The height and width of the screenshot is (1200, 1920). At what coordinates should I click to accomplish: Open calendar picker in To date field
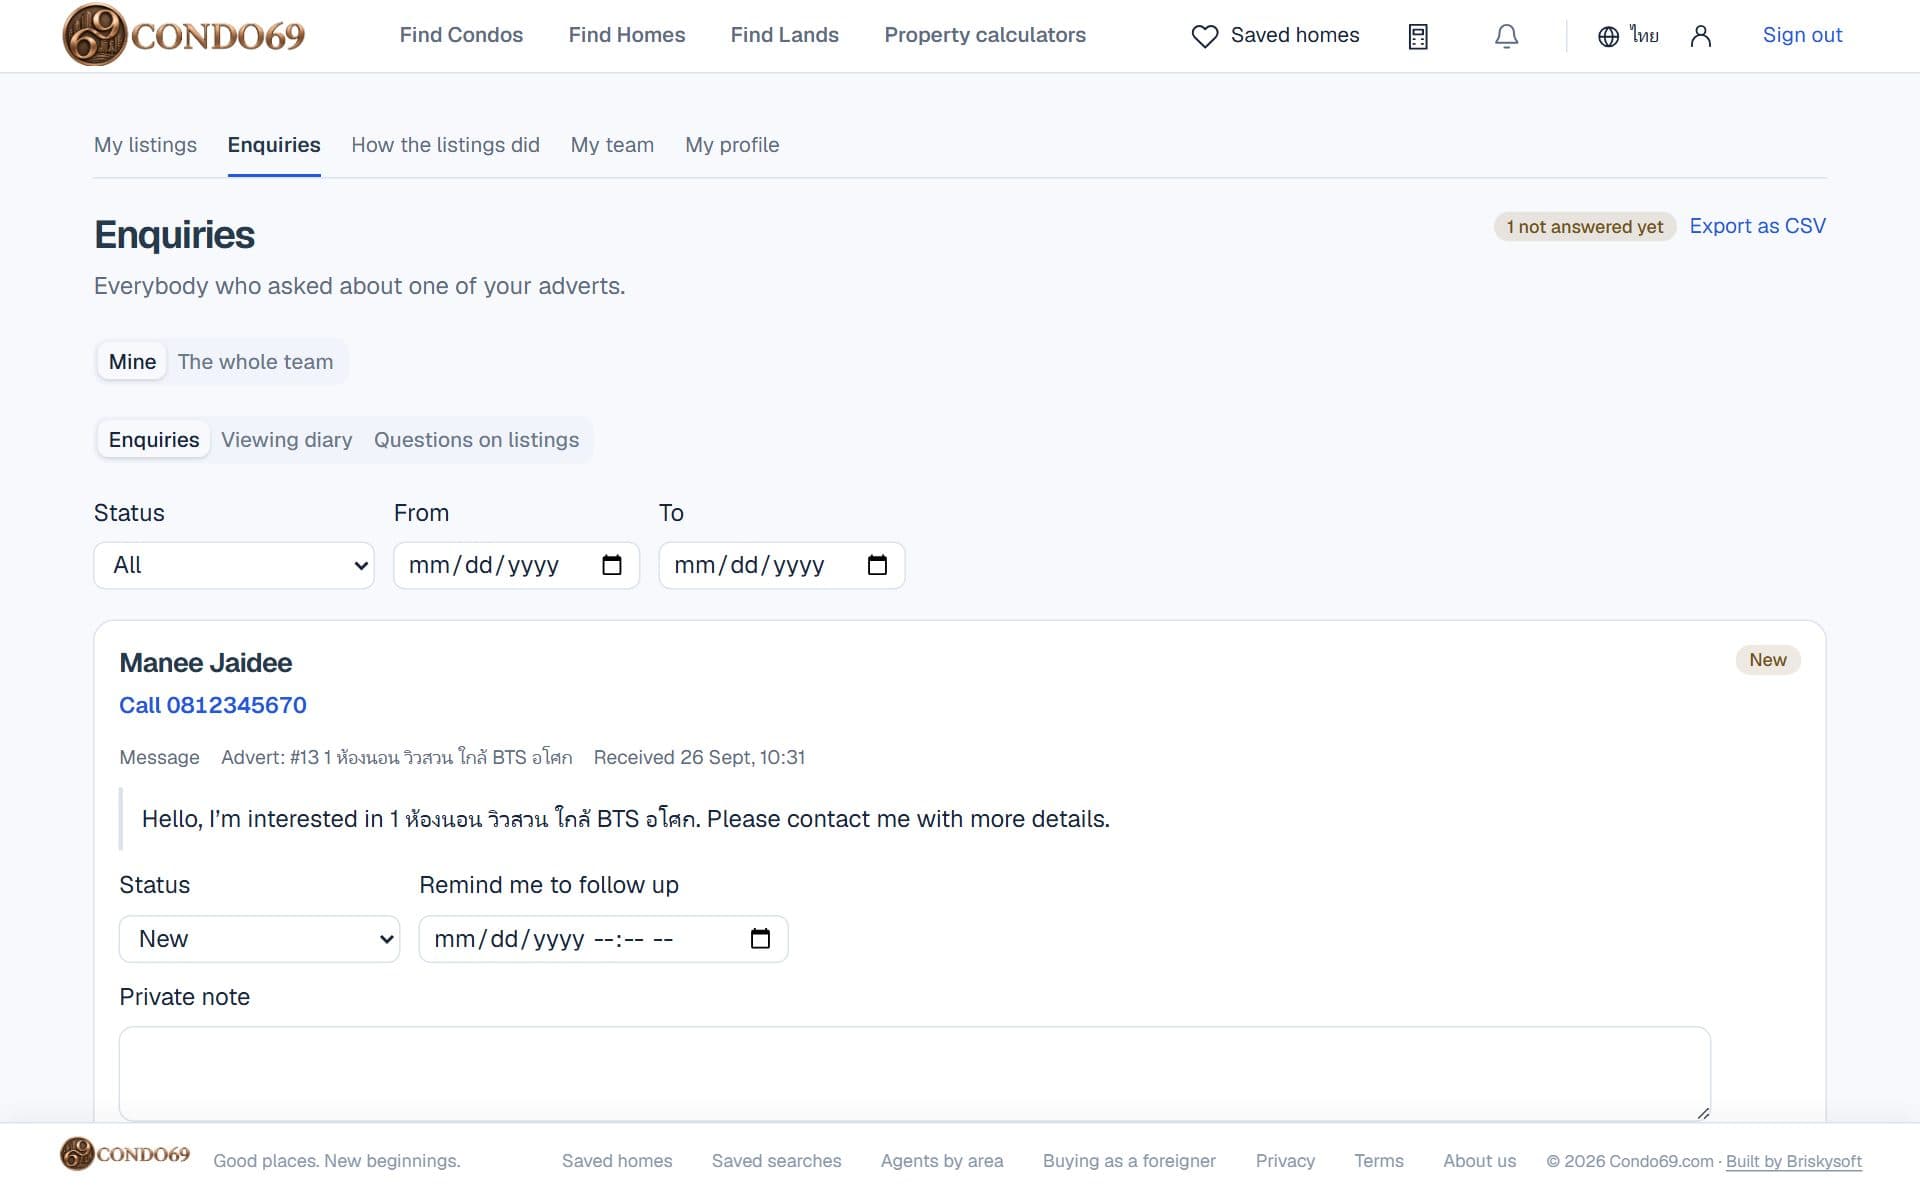[877, 565]
